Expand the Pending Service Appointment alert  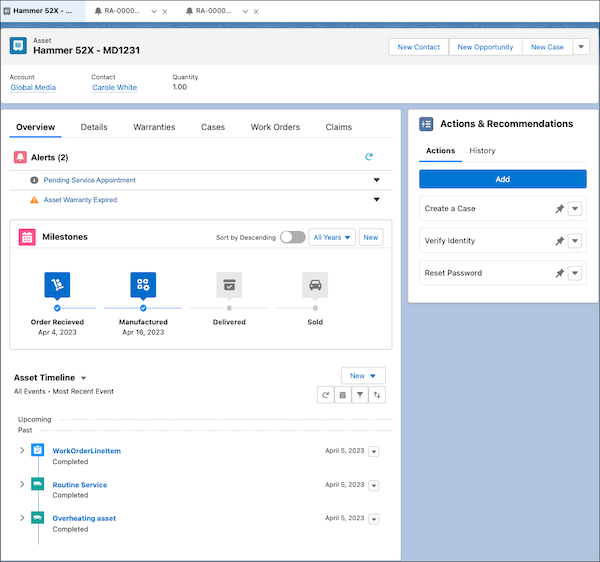377,180
